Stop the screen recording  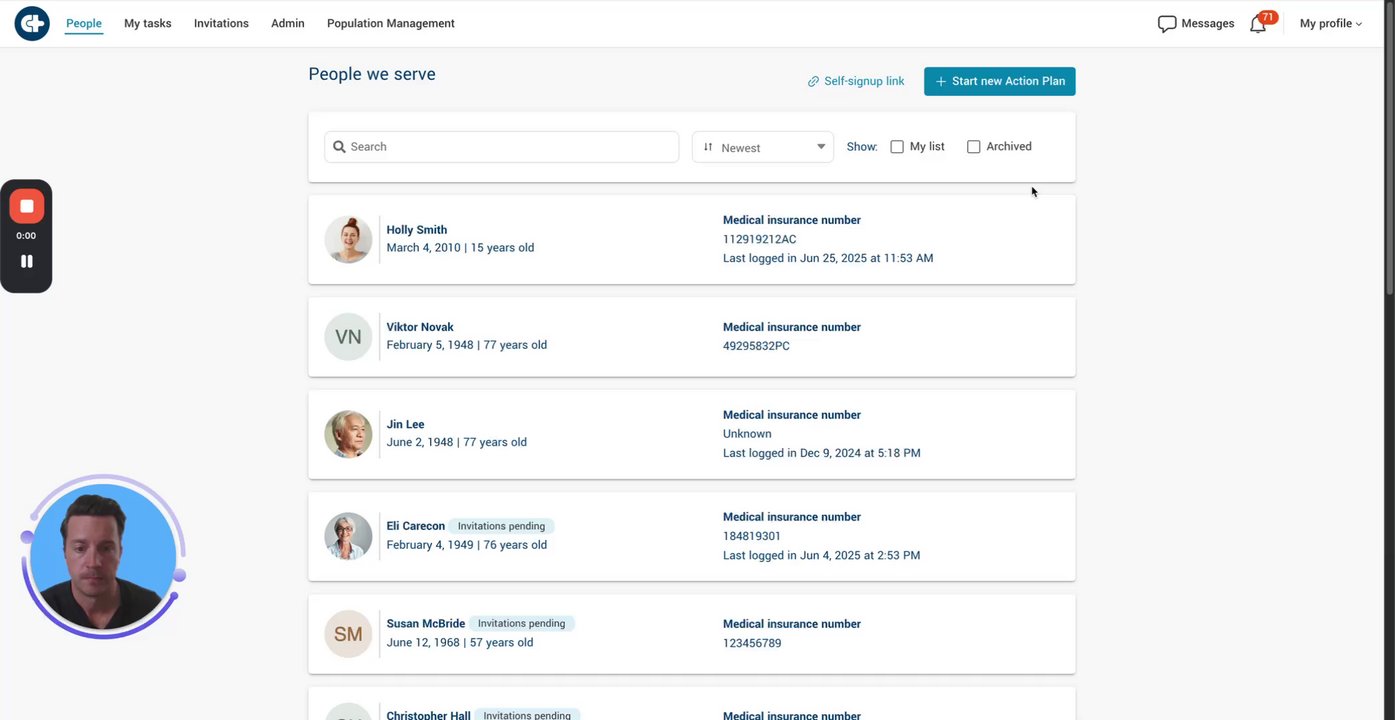click(x=27, y=207)
